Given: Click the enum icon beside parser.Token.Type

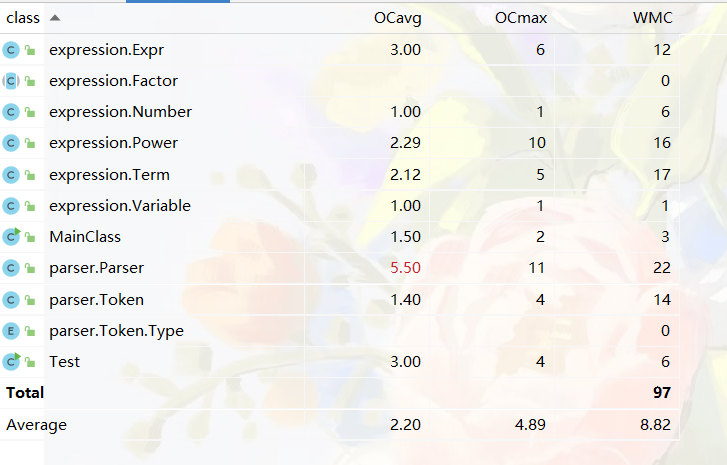Looking at the screenshot, I should tap(11, 330).
